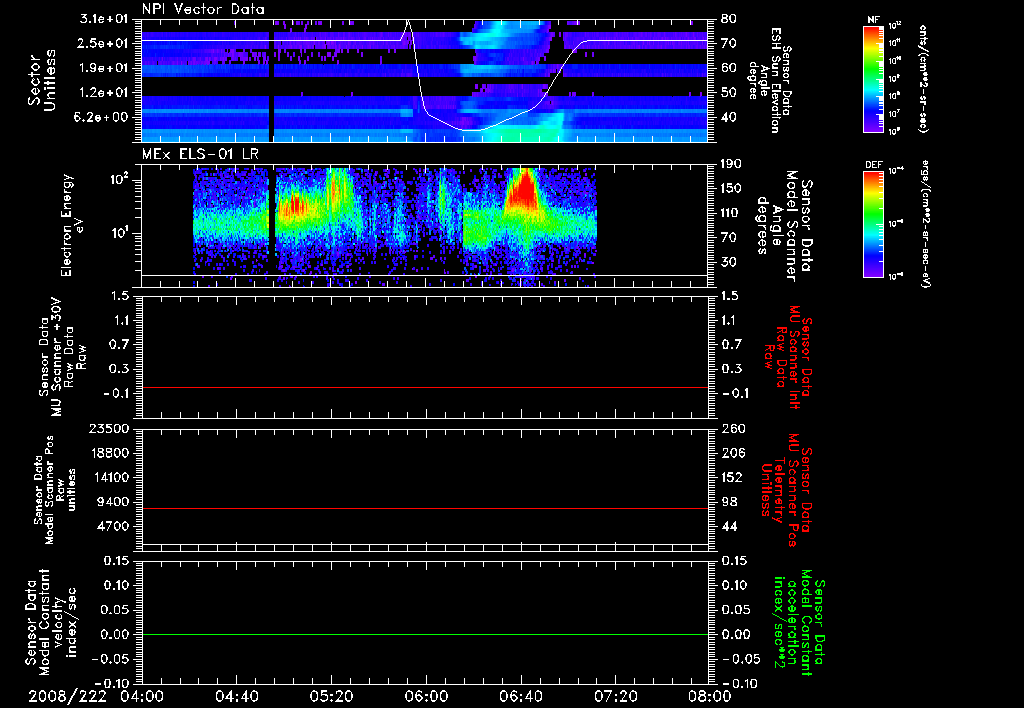This screenshot has width=1024, height=708.
Task: Click the "260" telemetry tick value
Action: [732, 429]
